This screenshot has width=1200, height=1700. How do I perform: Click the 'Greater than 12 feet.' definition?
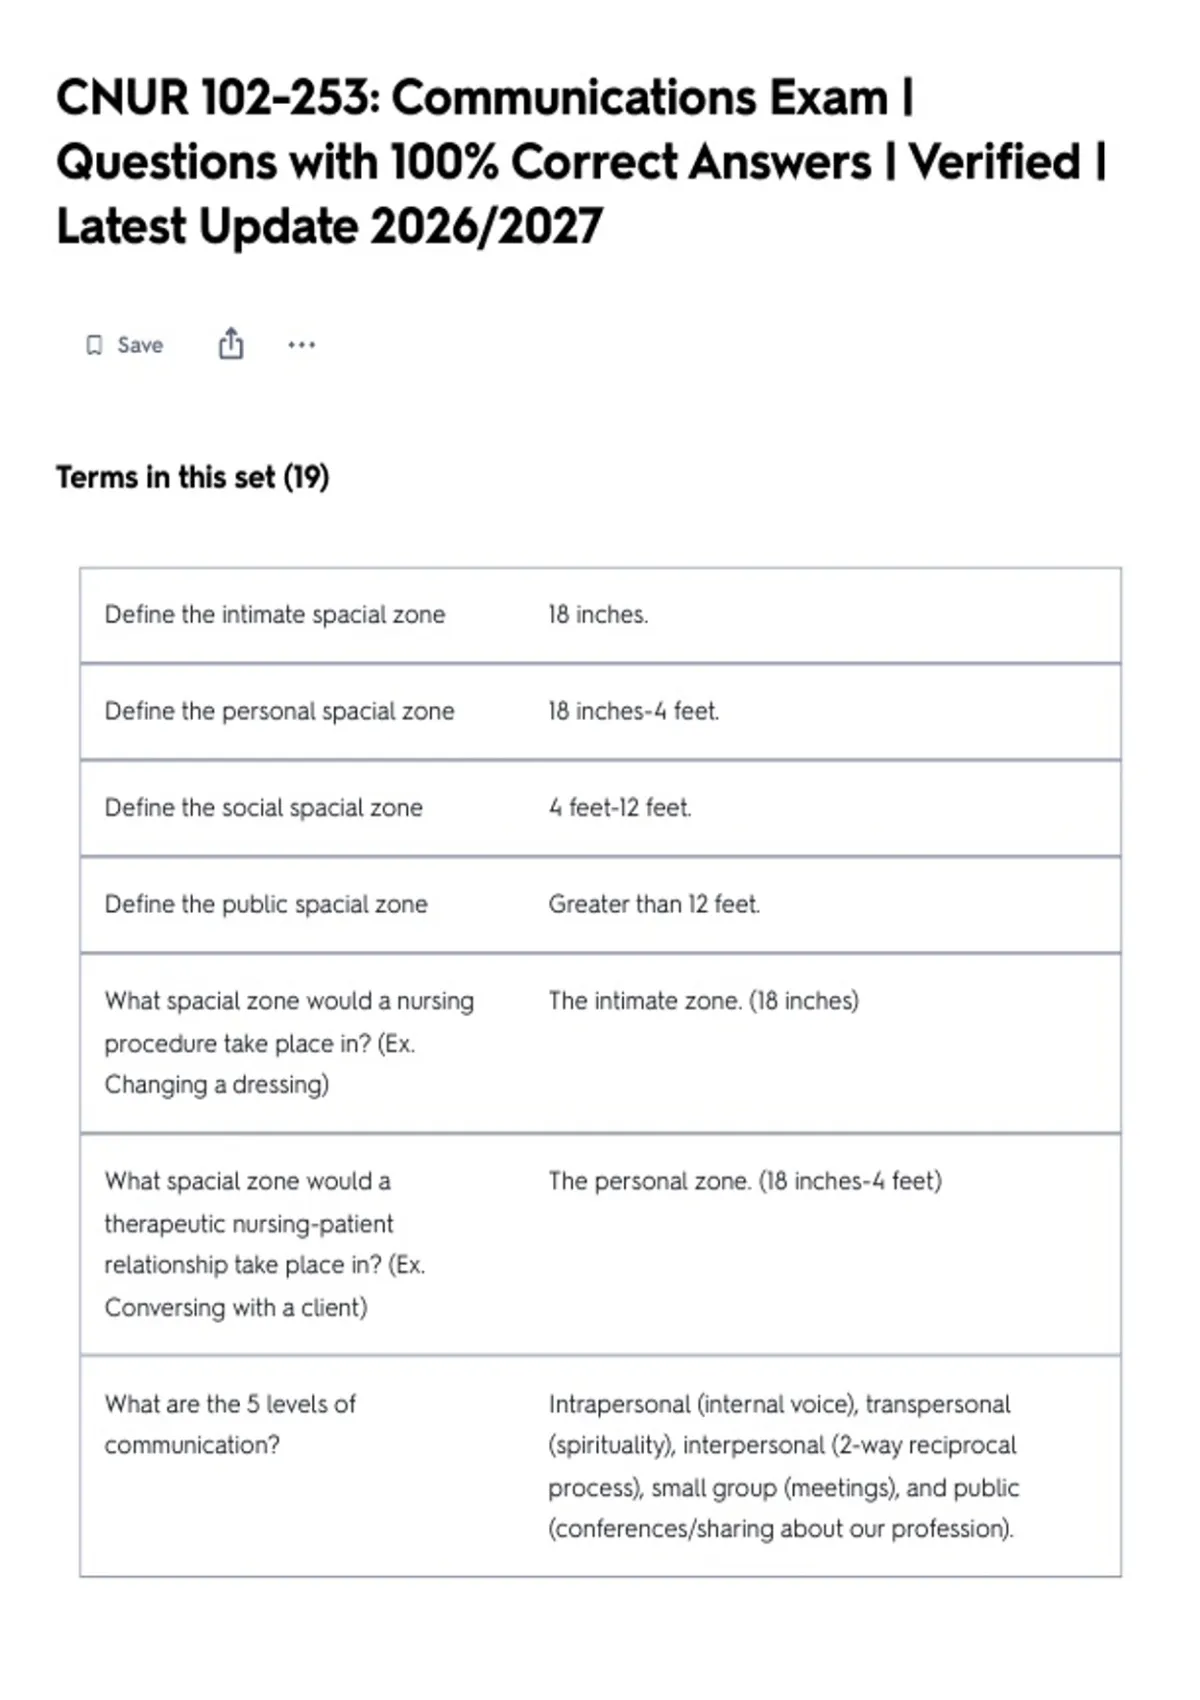click(654, 904)
